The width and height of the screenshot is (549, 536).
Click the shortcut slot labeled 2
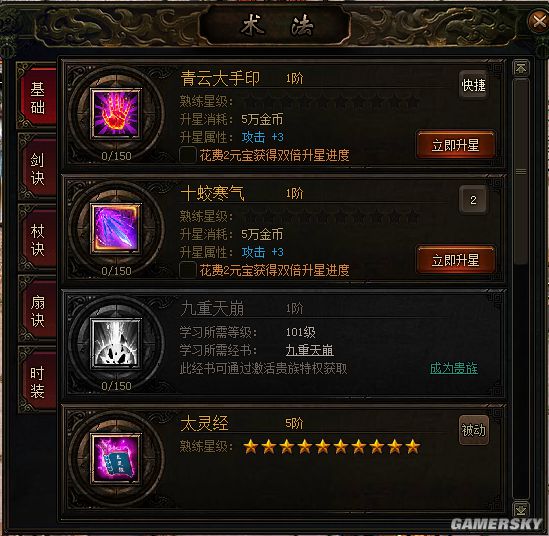pyautogui.click(x=473, y=200)
